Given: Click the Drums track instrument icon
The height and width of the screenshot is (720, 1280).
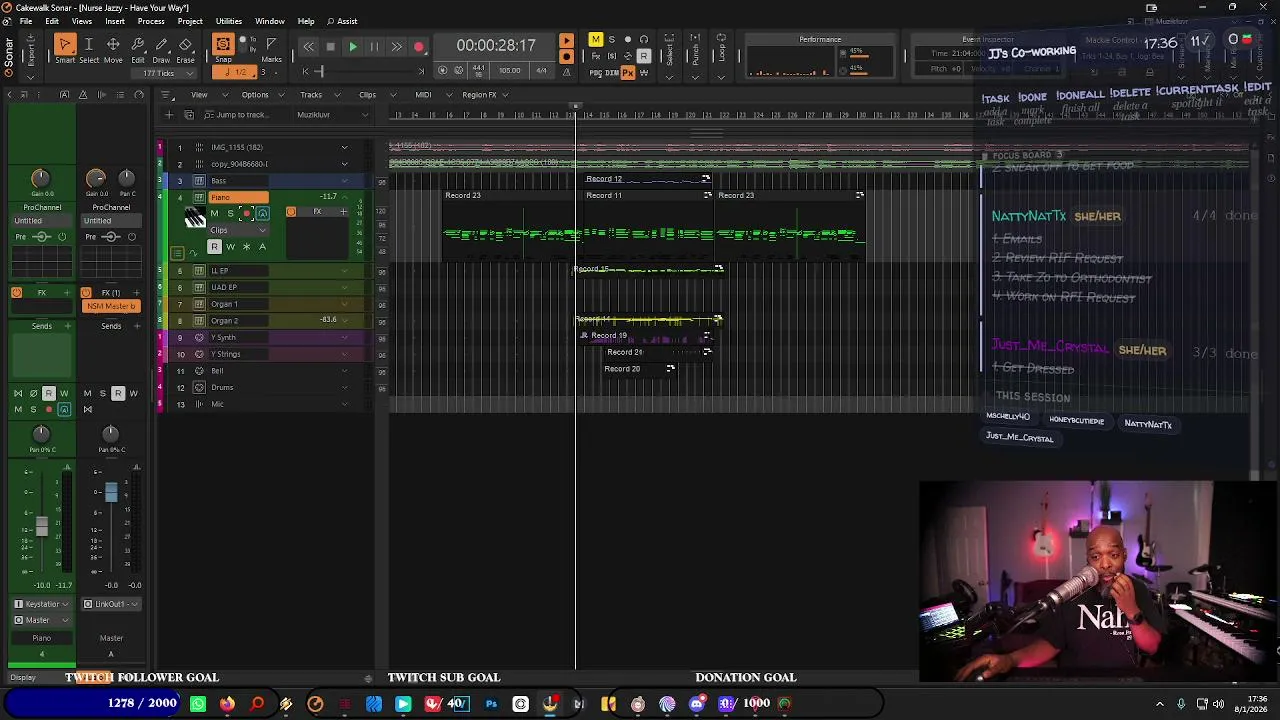Looking at the screenshot, I should click(x=199, y=387).
